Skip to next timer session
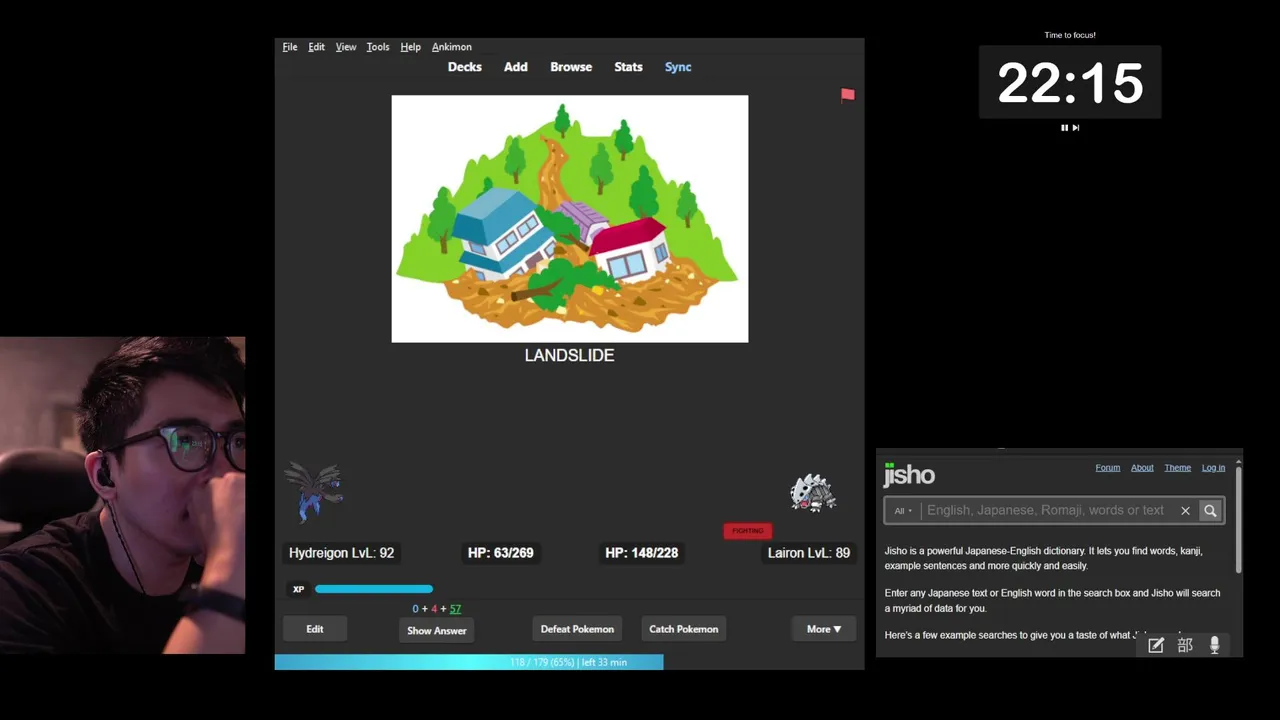Screen dimensions: 1280x720 [x=1076, y=128]
